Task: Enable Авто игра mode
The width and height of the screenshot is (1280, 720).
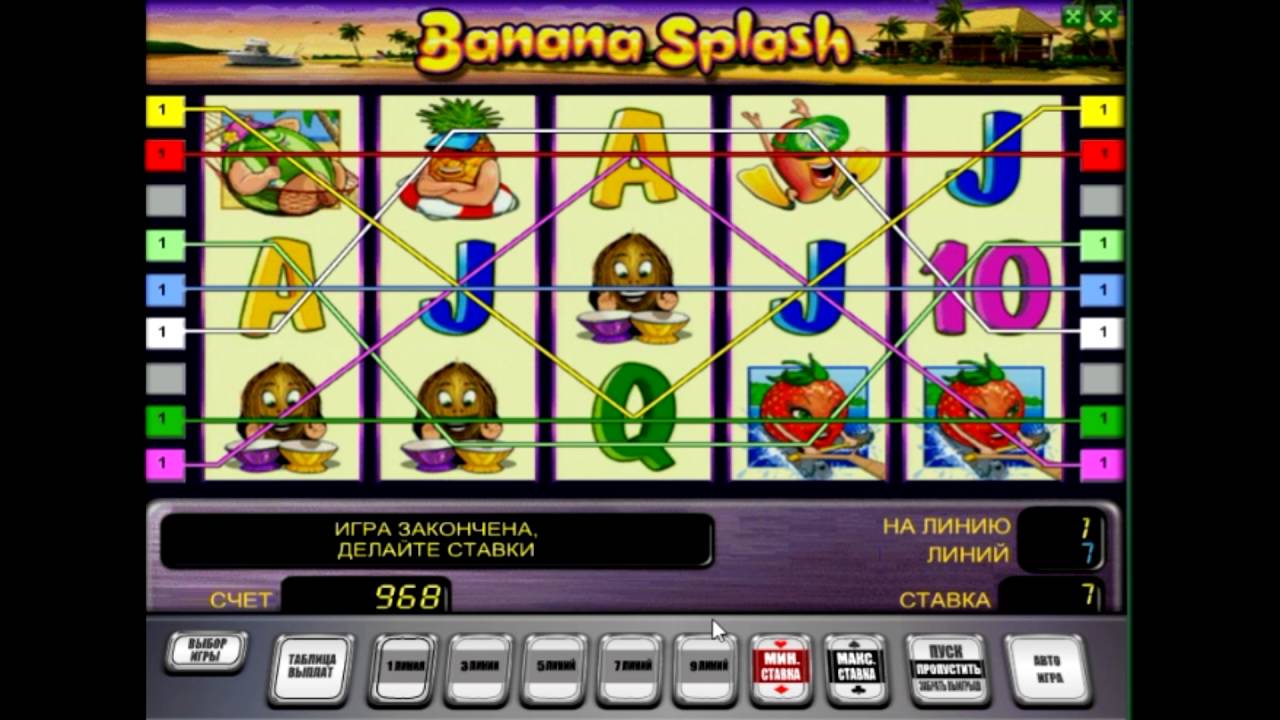Action: [1047, 668]
